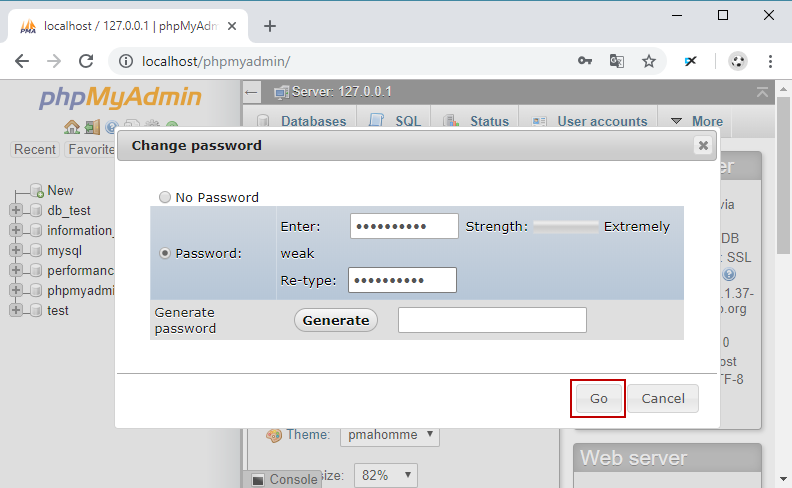Open the Chrome three-dot menu
This screenshot has width=792, height=488.
point(770,61)
